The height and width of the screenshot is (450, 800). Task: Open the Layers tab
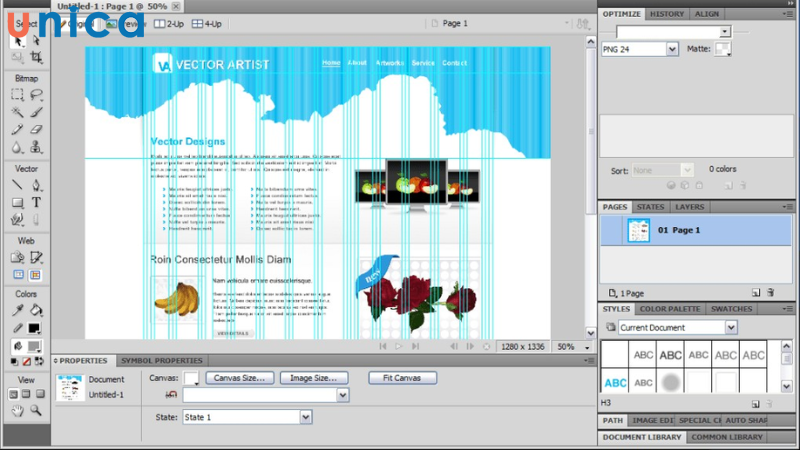click(x=689, y=207)
